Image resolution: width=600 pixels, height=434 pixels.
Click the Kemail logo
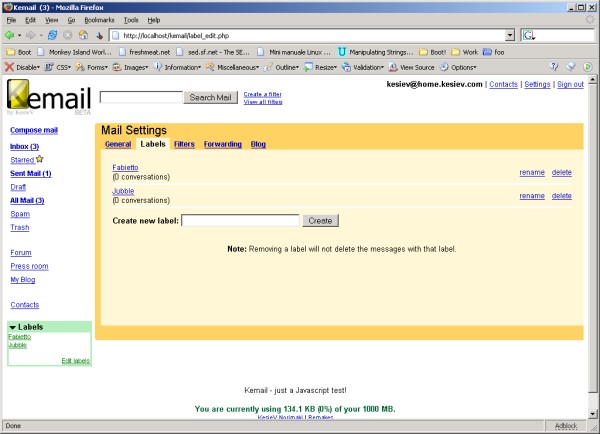pyautogui.click(x=49, y=96)
